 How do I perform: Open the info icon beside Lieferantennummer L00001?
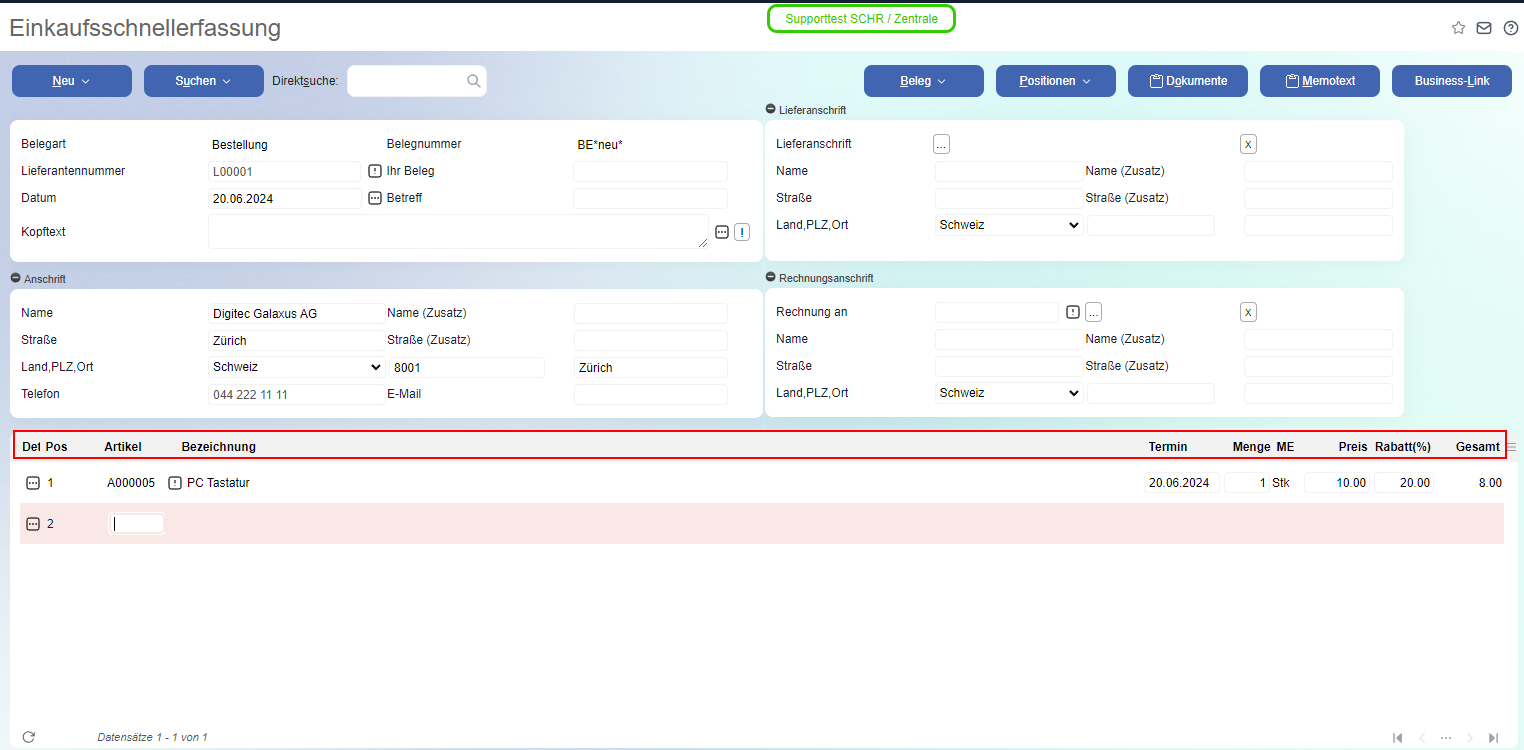coord(375,171)
